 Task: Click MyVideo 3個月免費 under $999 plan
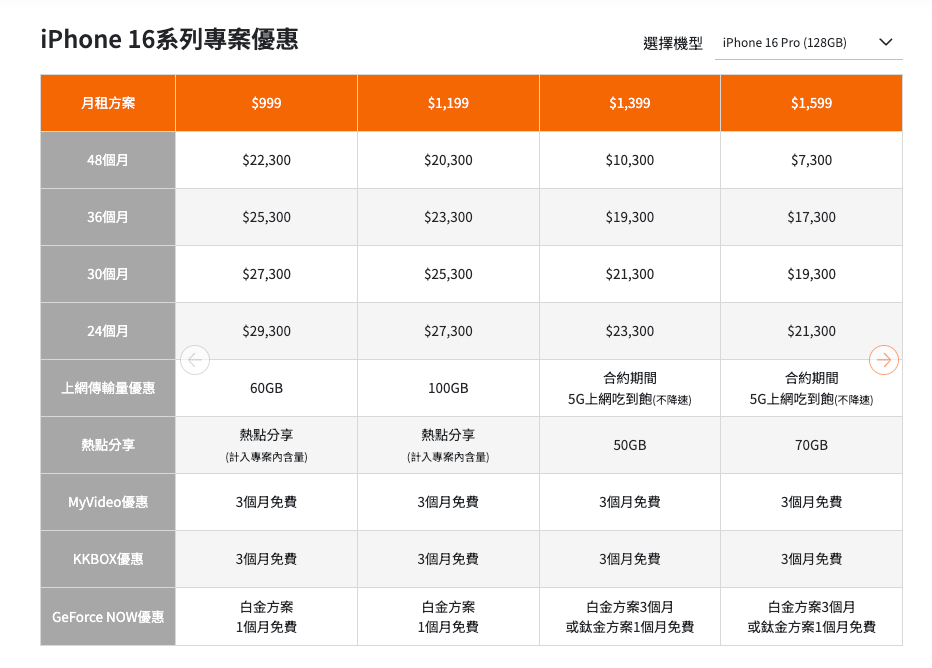(x=266, y=502)
